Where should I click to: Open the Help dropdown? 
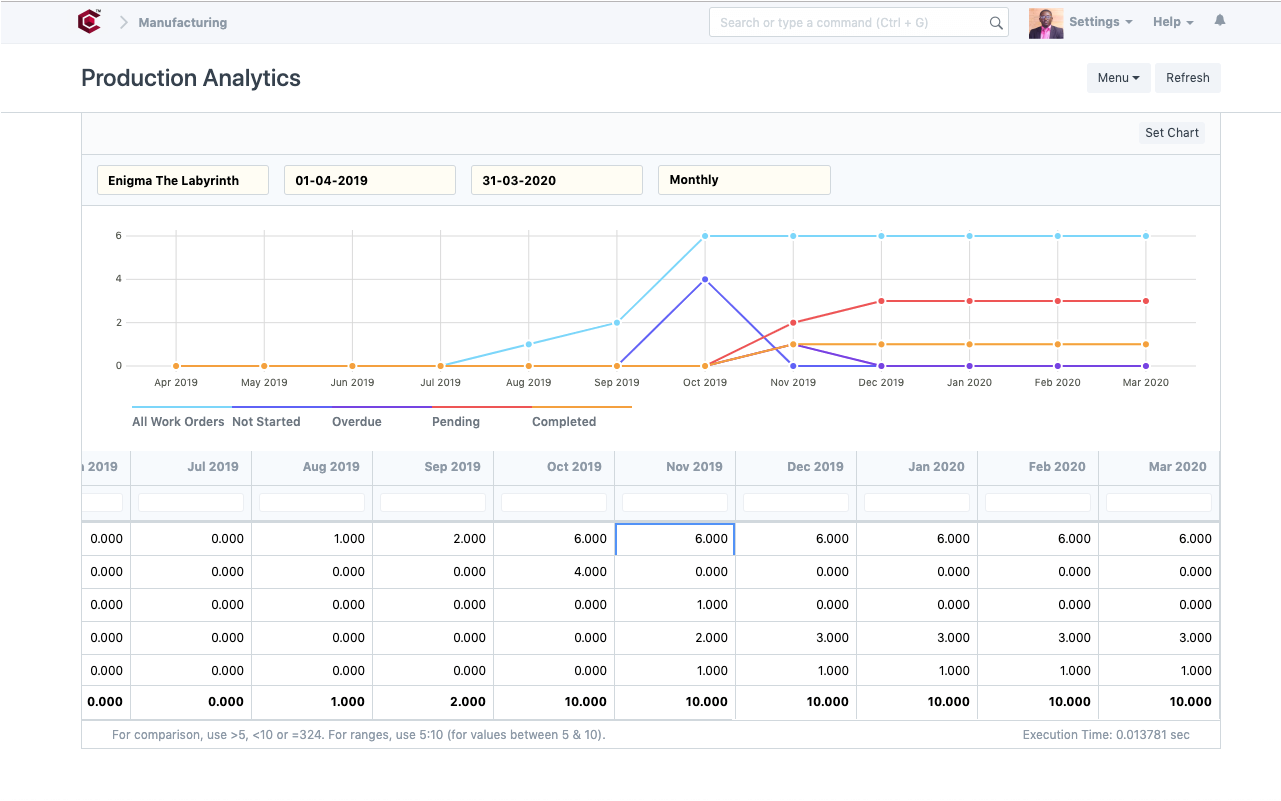pyautogui.click(x=1172, y=21)
